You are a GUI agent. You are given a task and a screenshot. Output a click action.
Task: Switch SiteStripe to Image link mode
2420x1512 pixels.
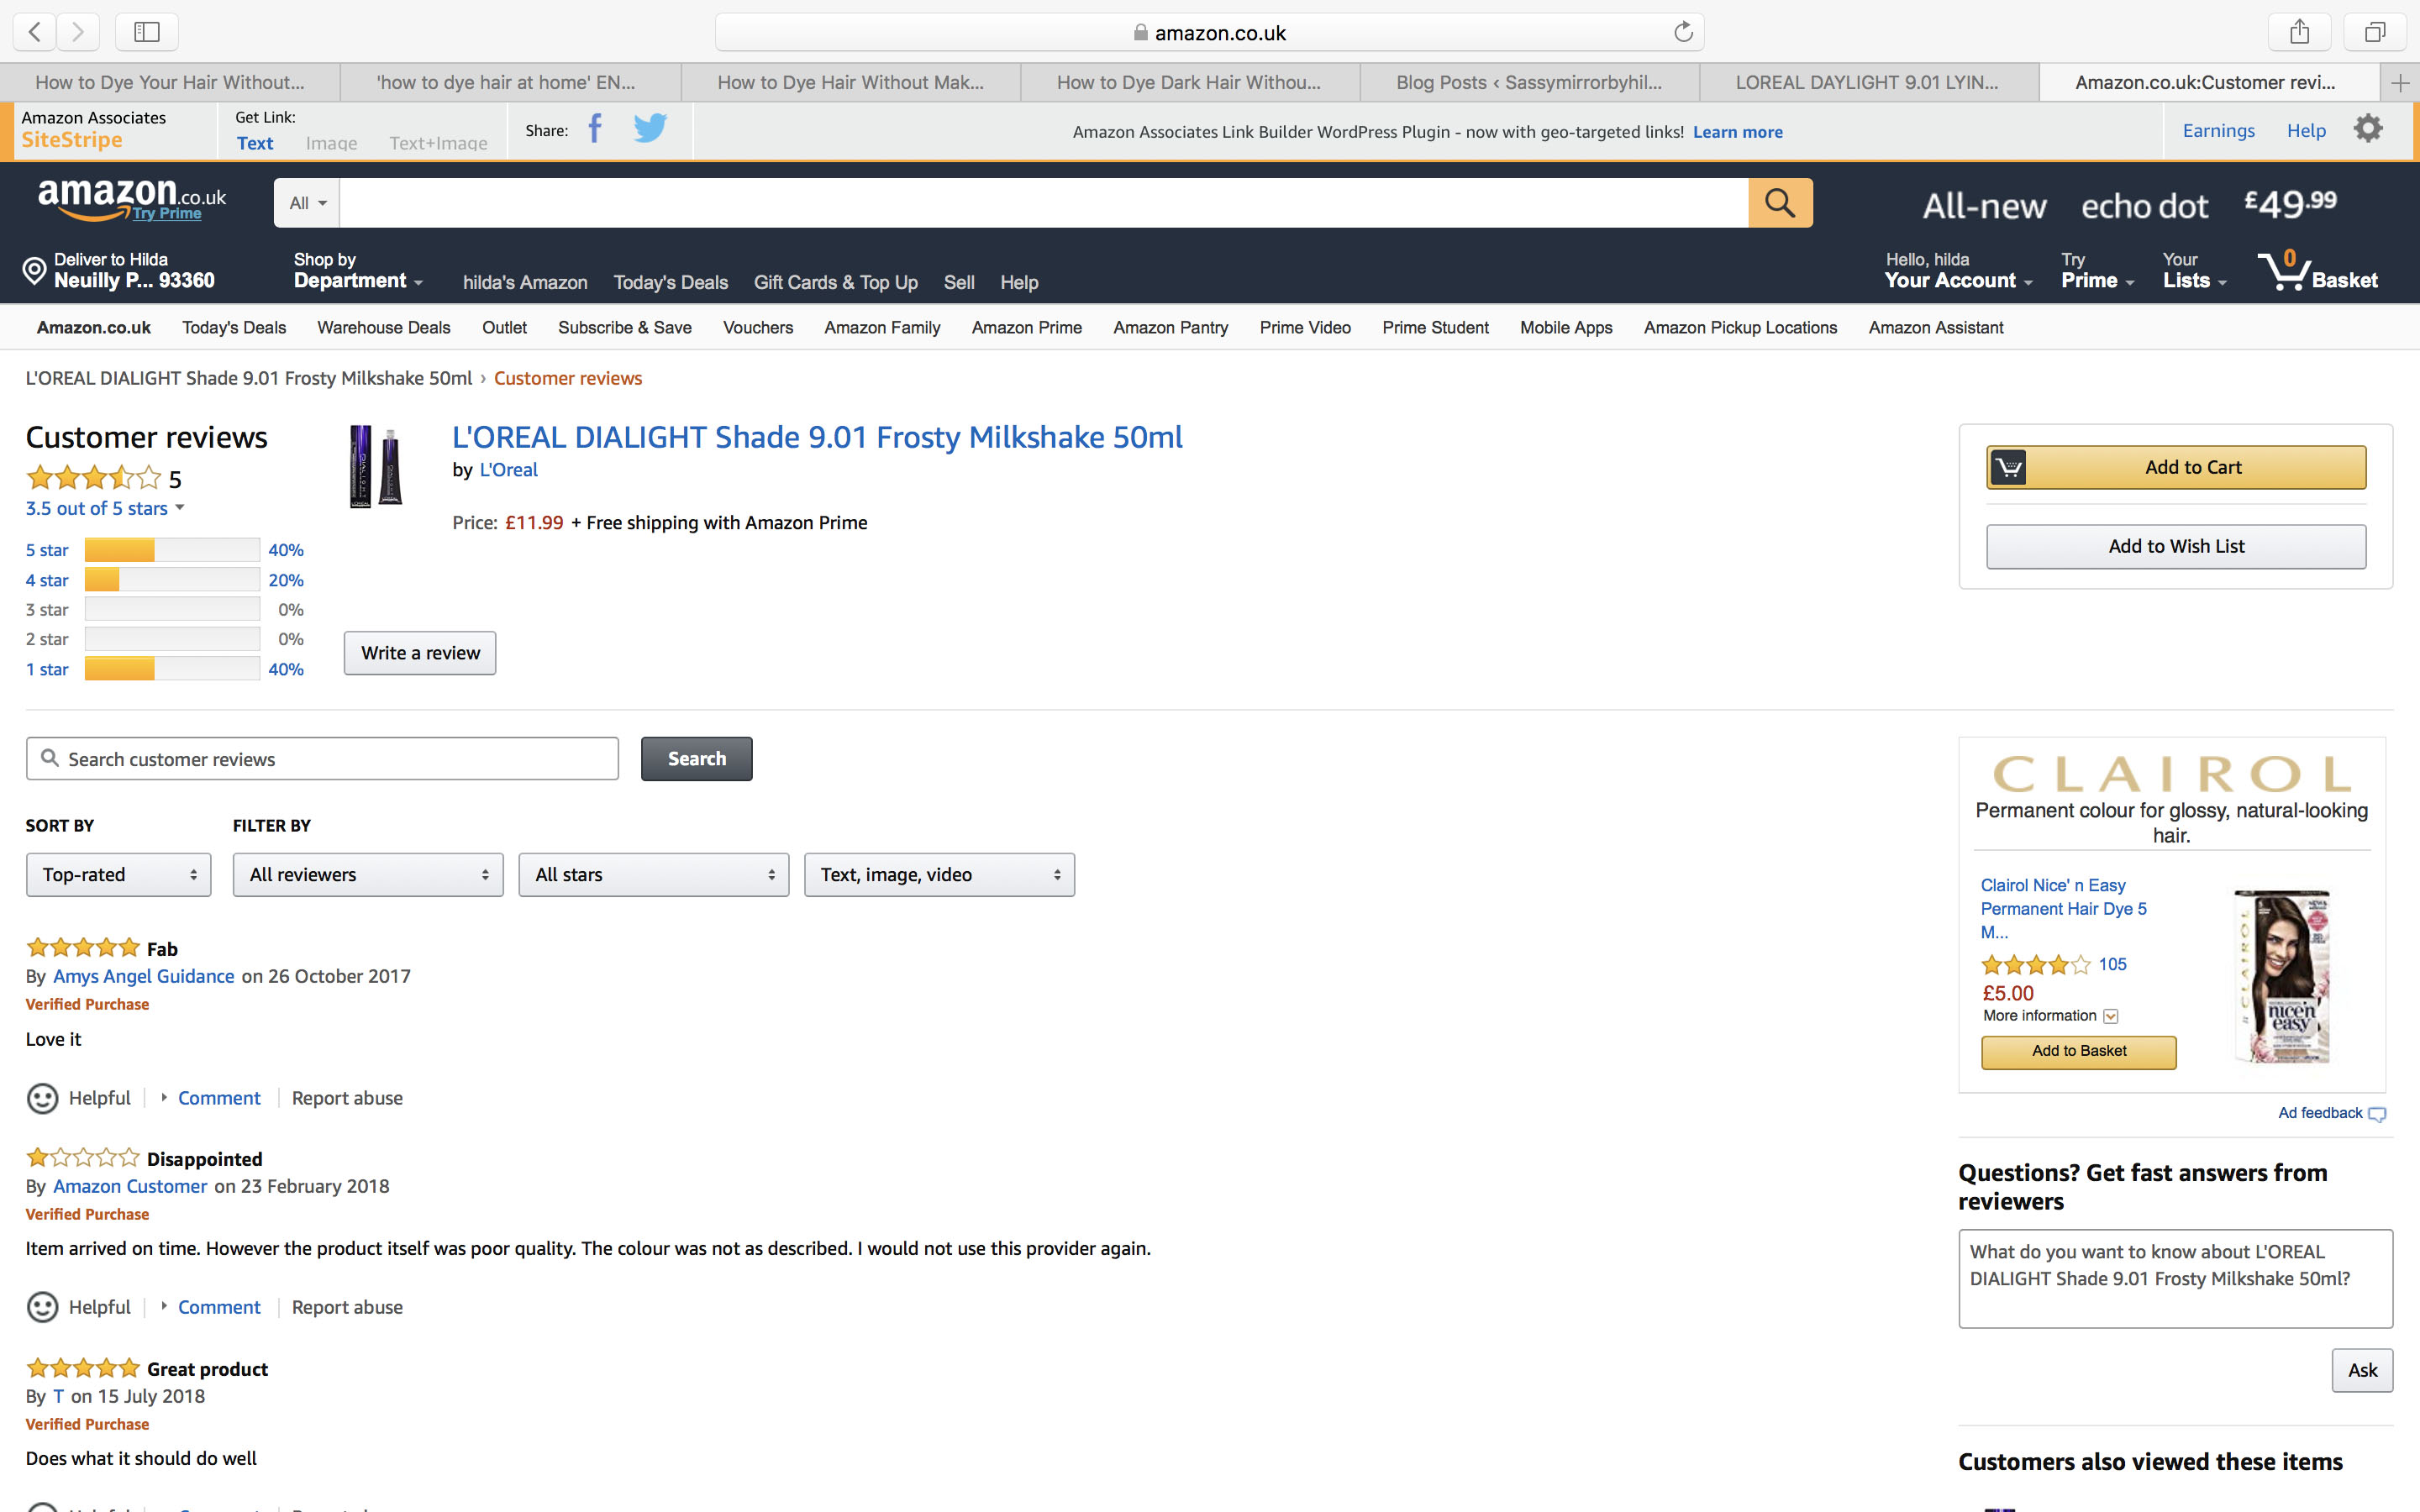click(331, 142)
